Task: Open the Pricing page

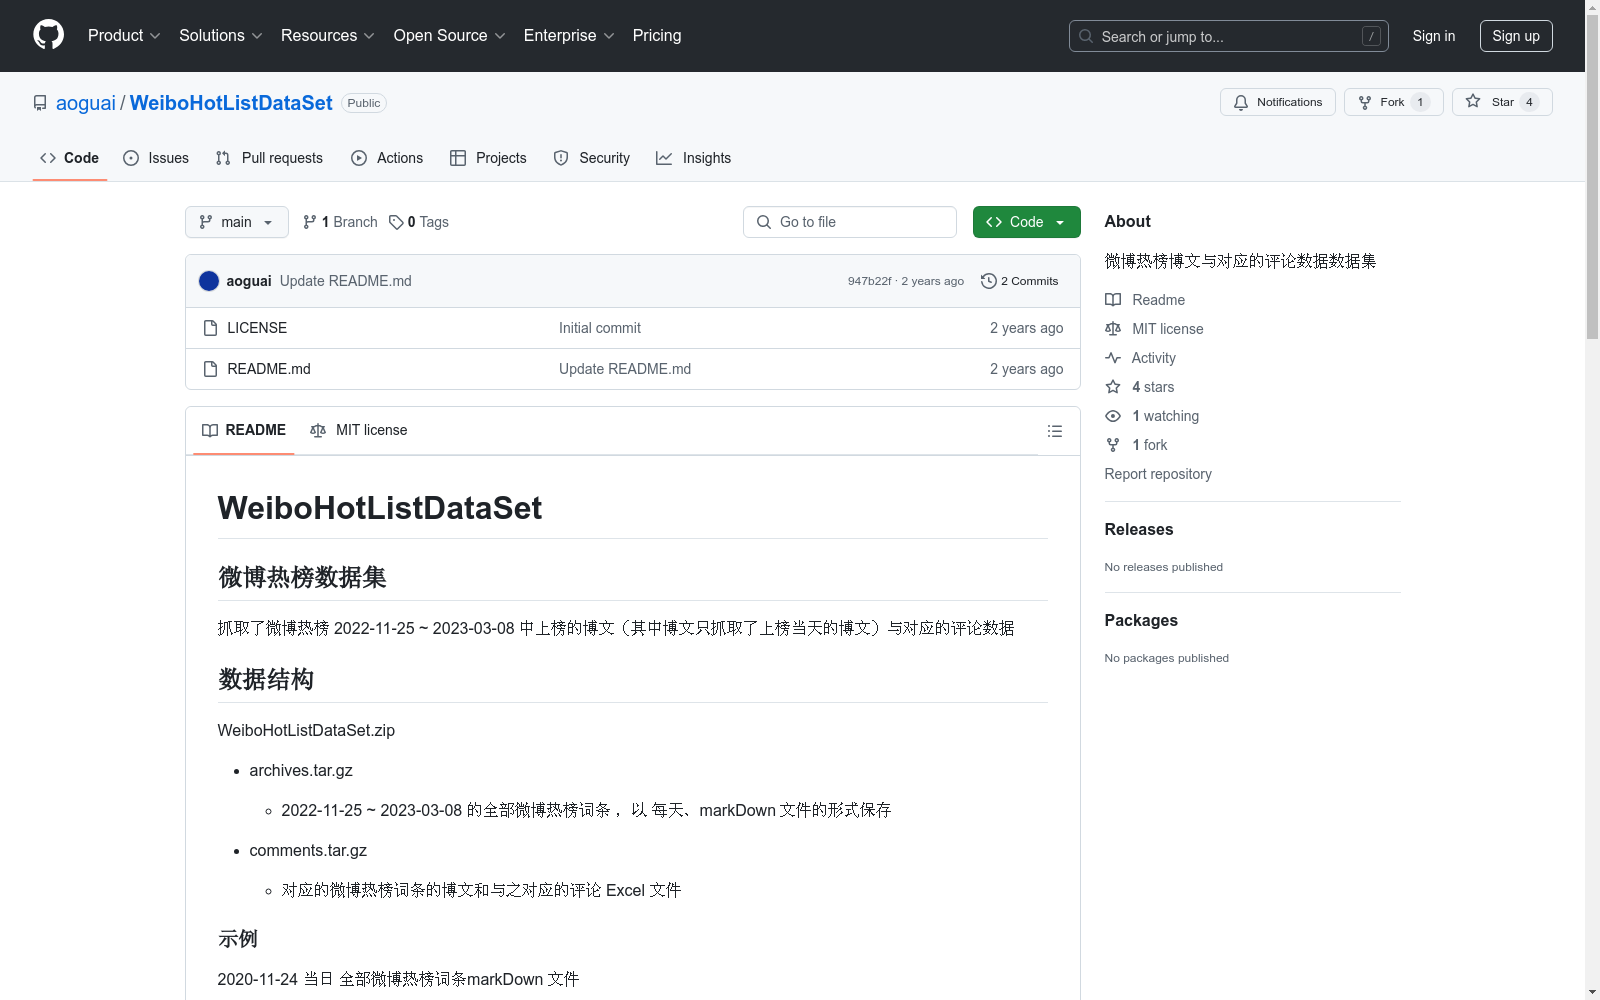Action: point(657,36)
